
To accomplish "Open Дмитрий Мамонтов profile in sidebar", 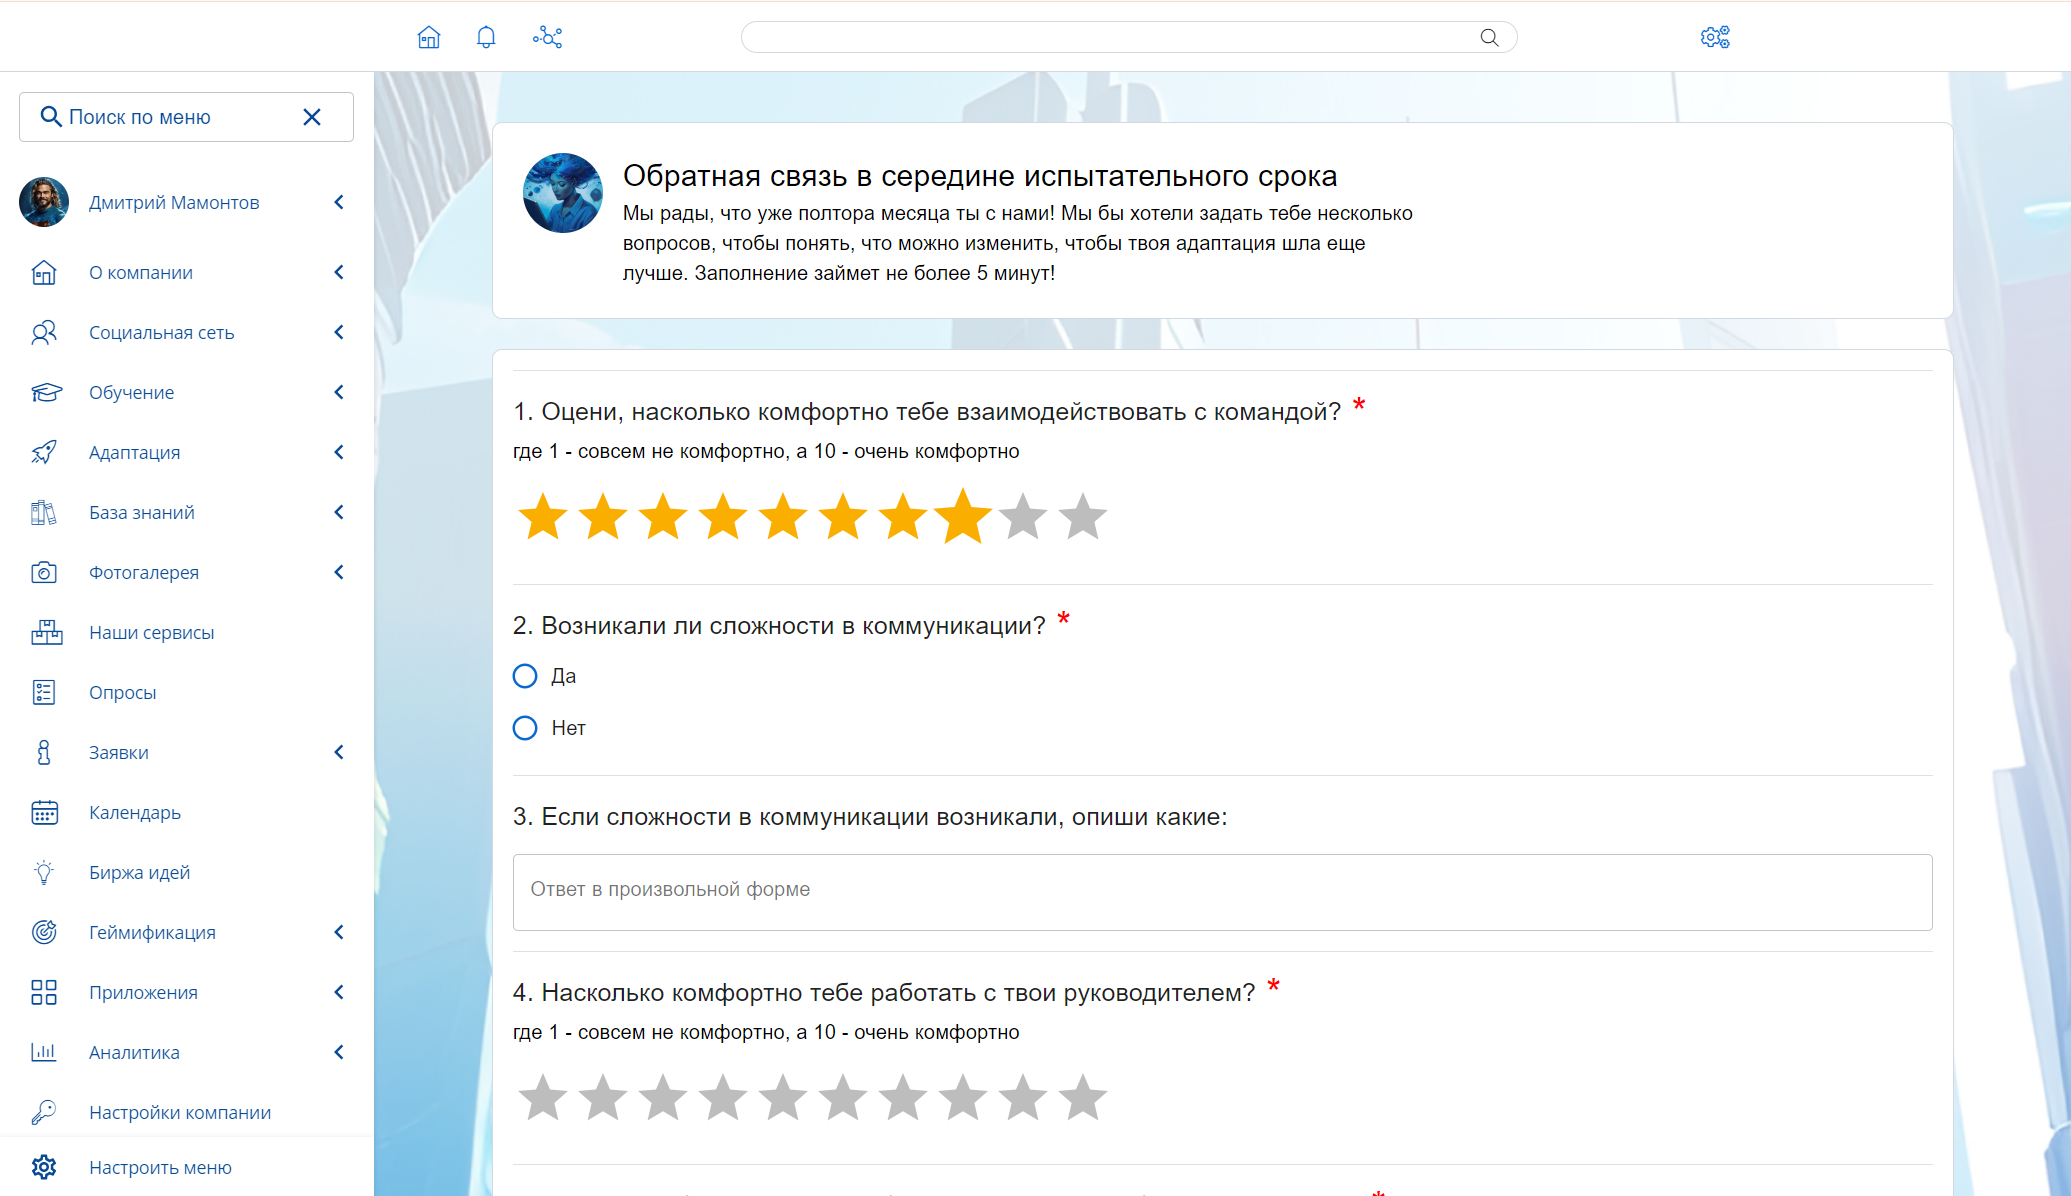I will pyautogui.click(x=174, y=202).
